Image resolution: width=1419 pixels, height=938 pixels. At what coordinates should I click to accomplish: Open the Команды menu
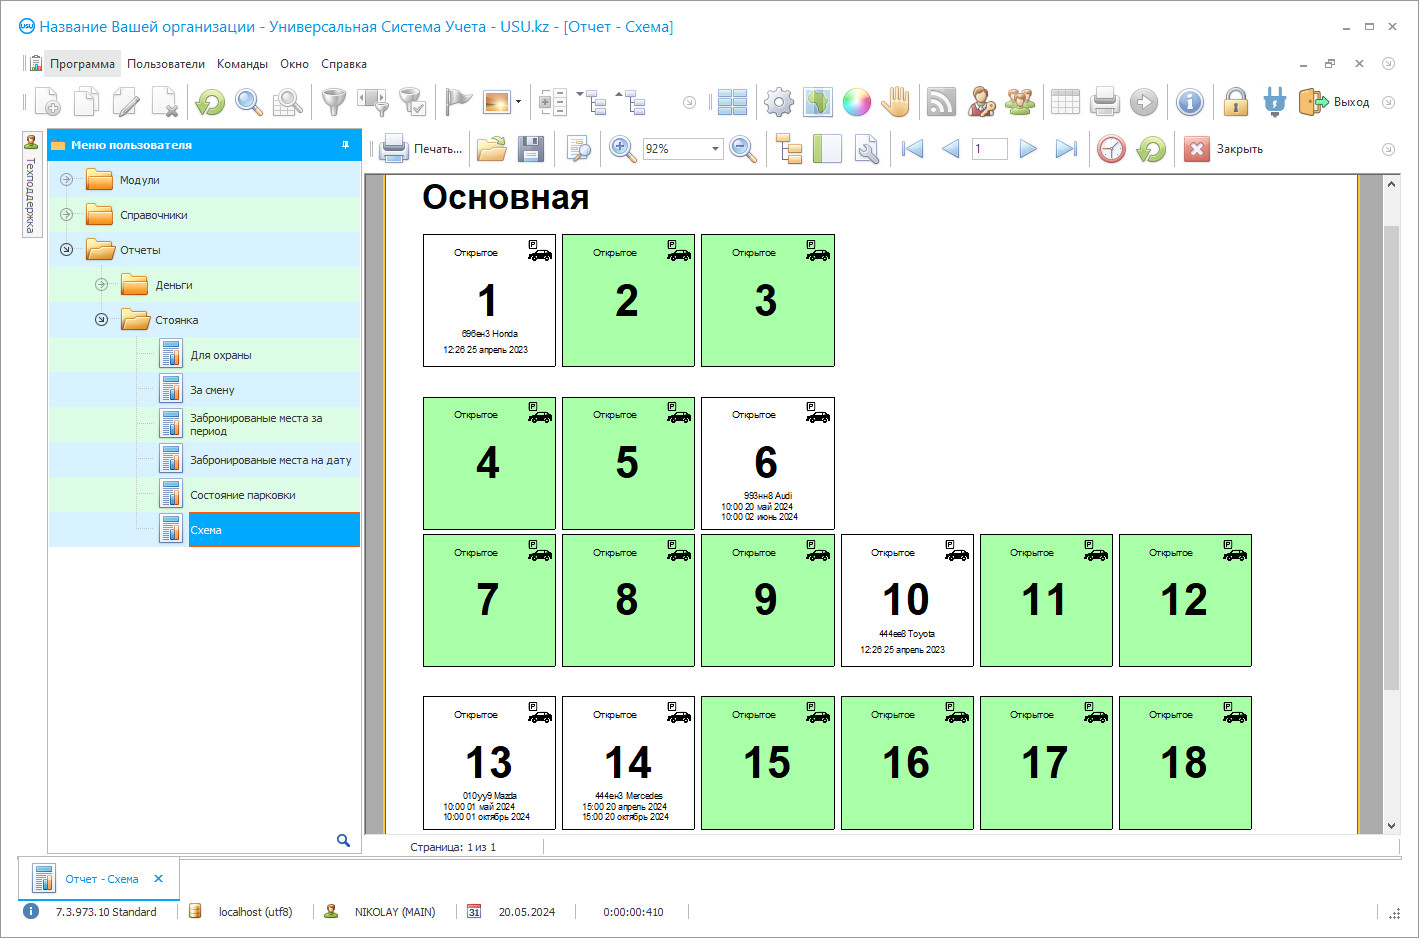coord(242,64)
